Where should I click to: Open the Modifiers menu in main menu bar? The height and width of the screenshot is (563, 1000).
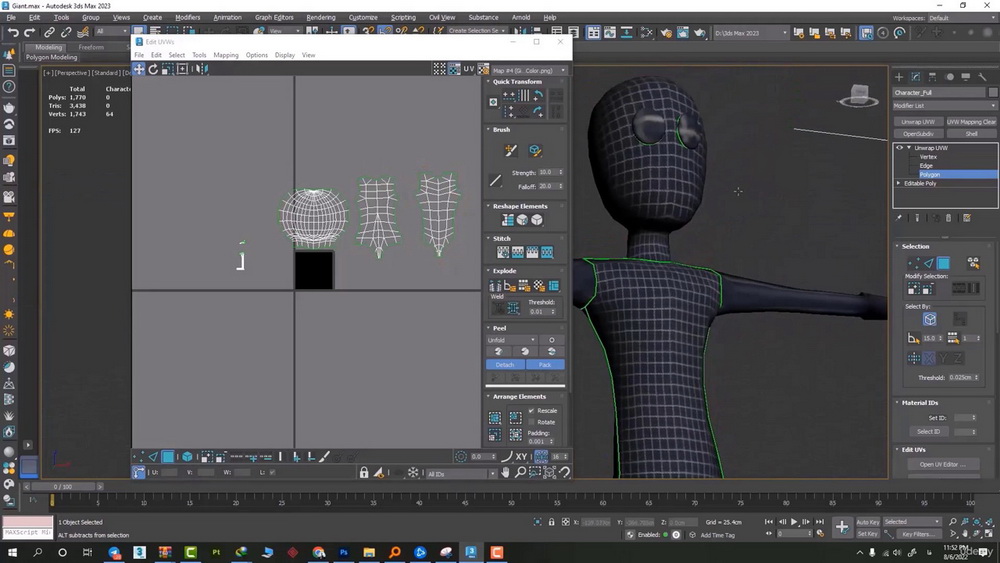[x=188, y=17]
